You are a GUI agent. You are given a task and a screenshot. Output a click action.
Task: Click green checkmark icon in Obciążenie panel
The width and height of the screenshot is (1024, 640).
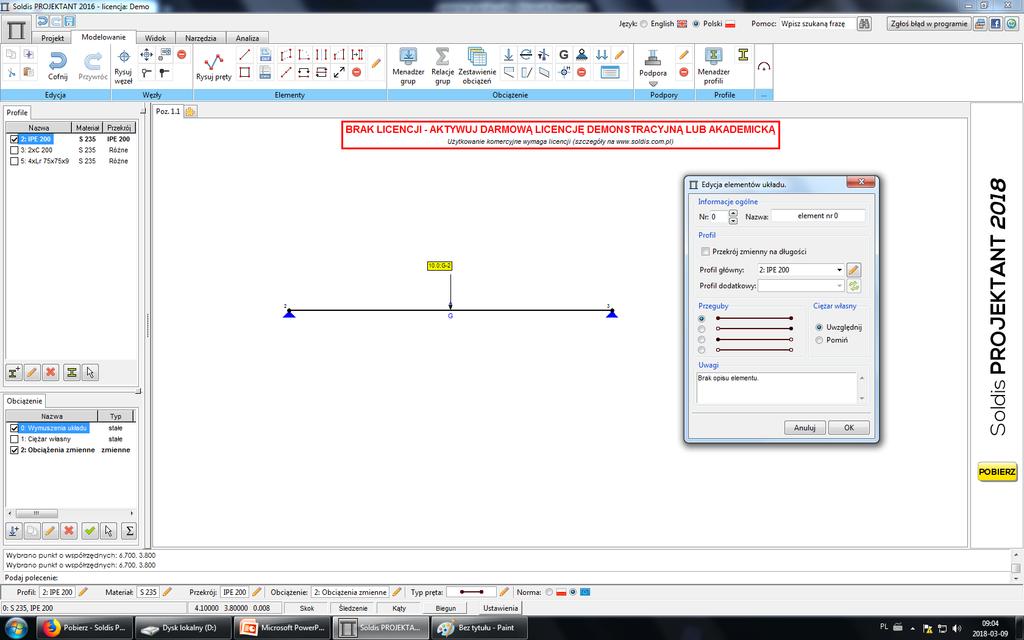click(x=89, y=531)
